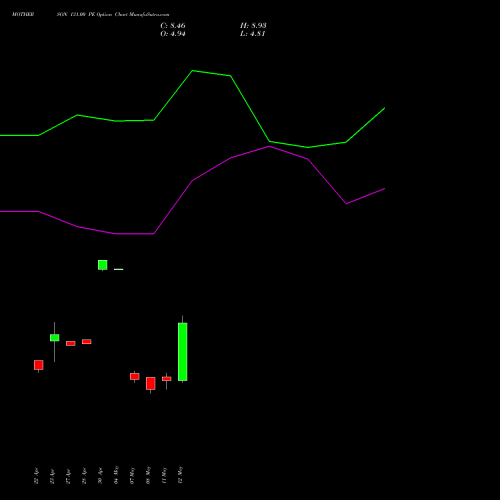Click the 'H: 8.93' high value
500x500 pixels.
click(x=253, y=26)
